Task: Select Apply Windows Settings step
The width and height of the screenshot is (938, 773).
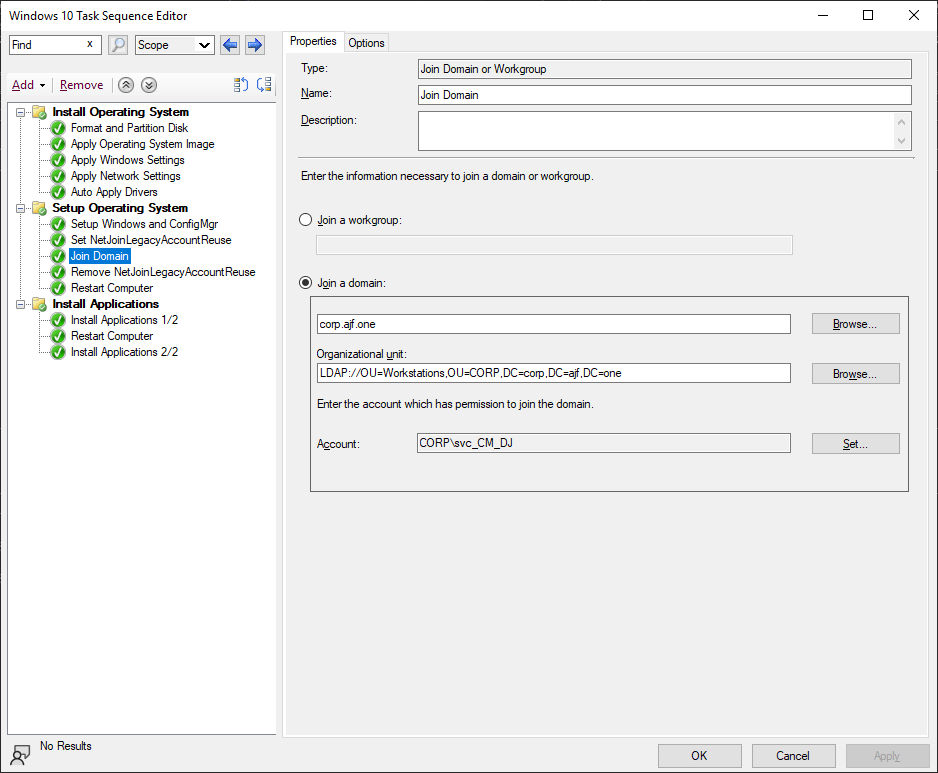Action: point(127,160)
